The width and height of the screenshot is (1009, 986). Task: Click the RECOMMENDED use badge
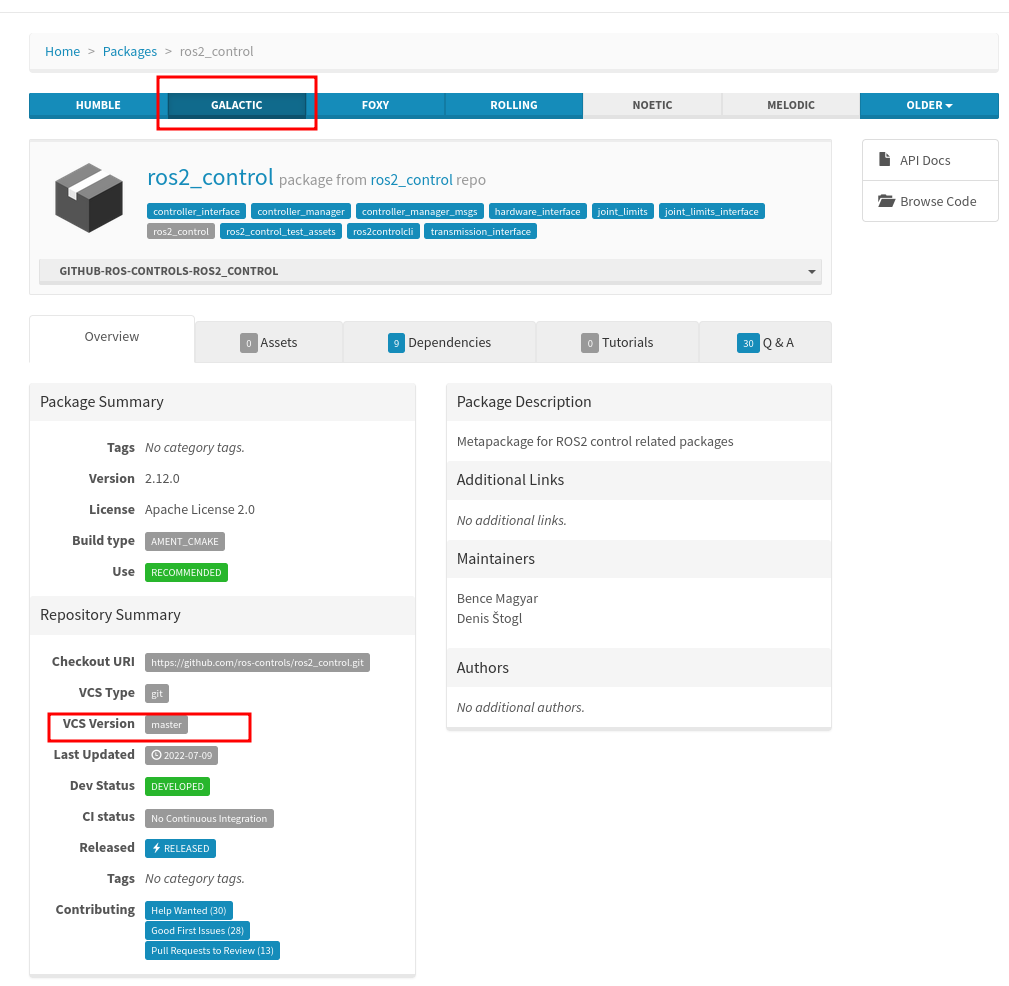[186, 573]
